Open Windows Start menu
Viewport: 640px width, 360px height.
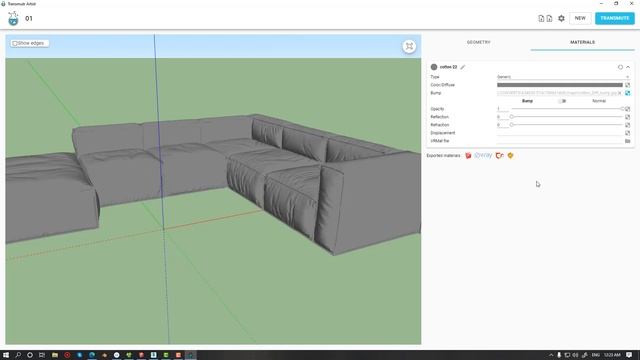pos(6,355)
